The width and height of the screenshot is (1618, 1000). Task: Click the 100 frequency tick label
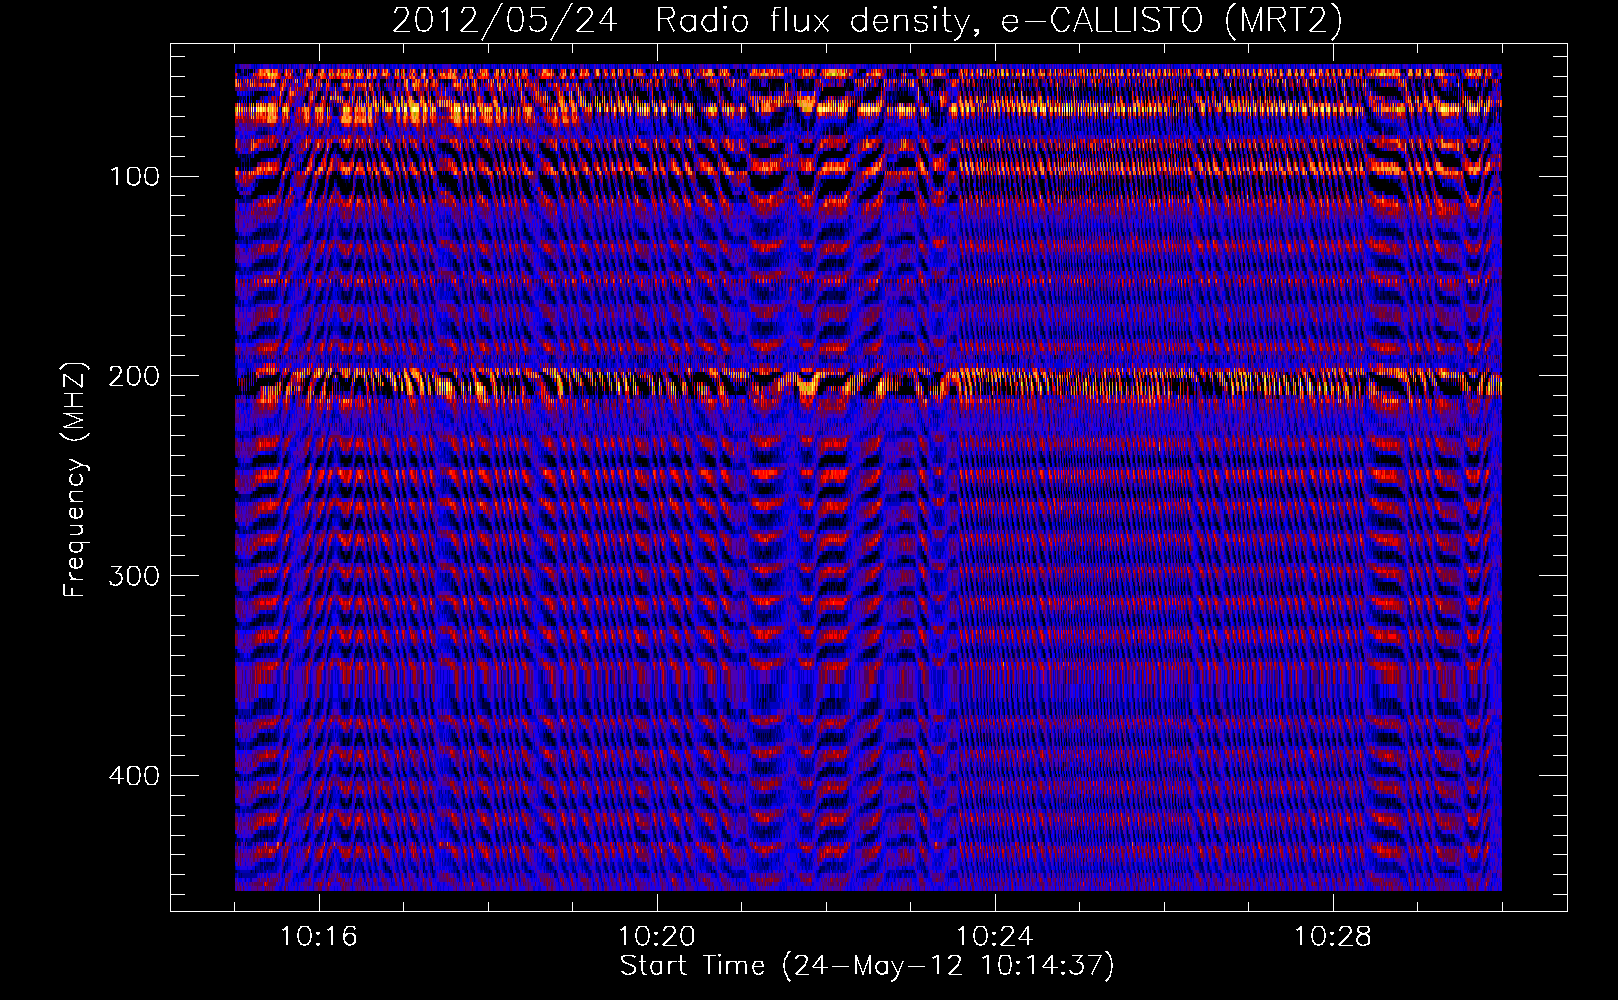tap(134, 177)
